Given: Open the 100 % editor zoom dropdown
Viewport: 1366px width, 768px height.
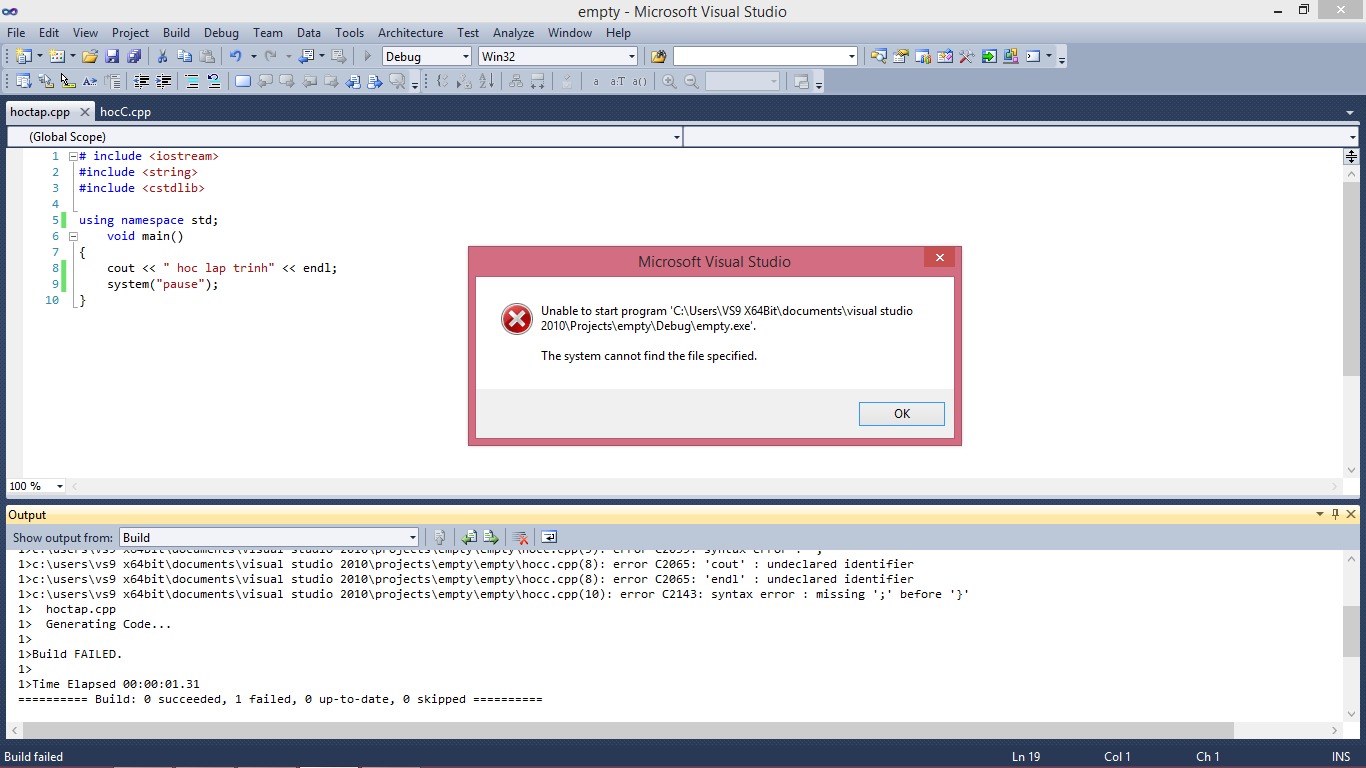Looking at the screenshot, I should tap(60, 486).
